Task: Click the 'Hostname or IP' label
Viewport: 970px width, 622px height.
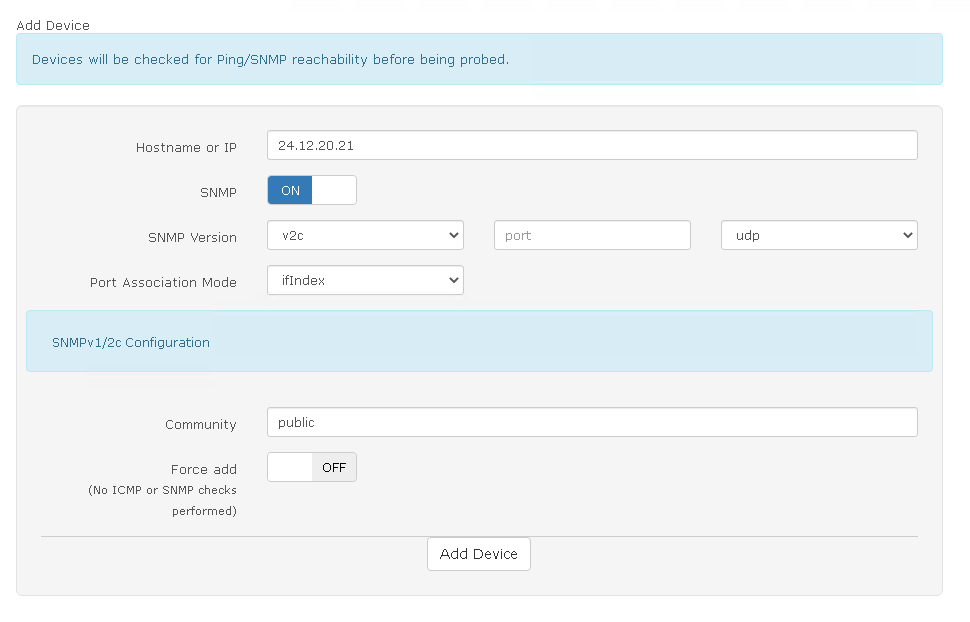Action: point(186,148)
